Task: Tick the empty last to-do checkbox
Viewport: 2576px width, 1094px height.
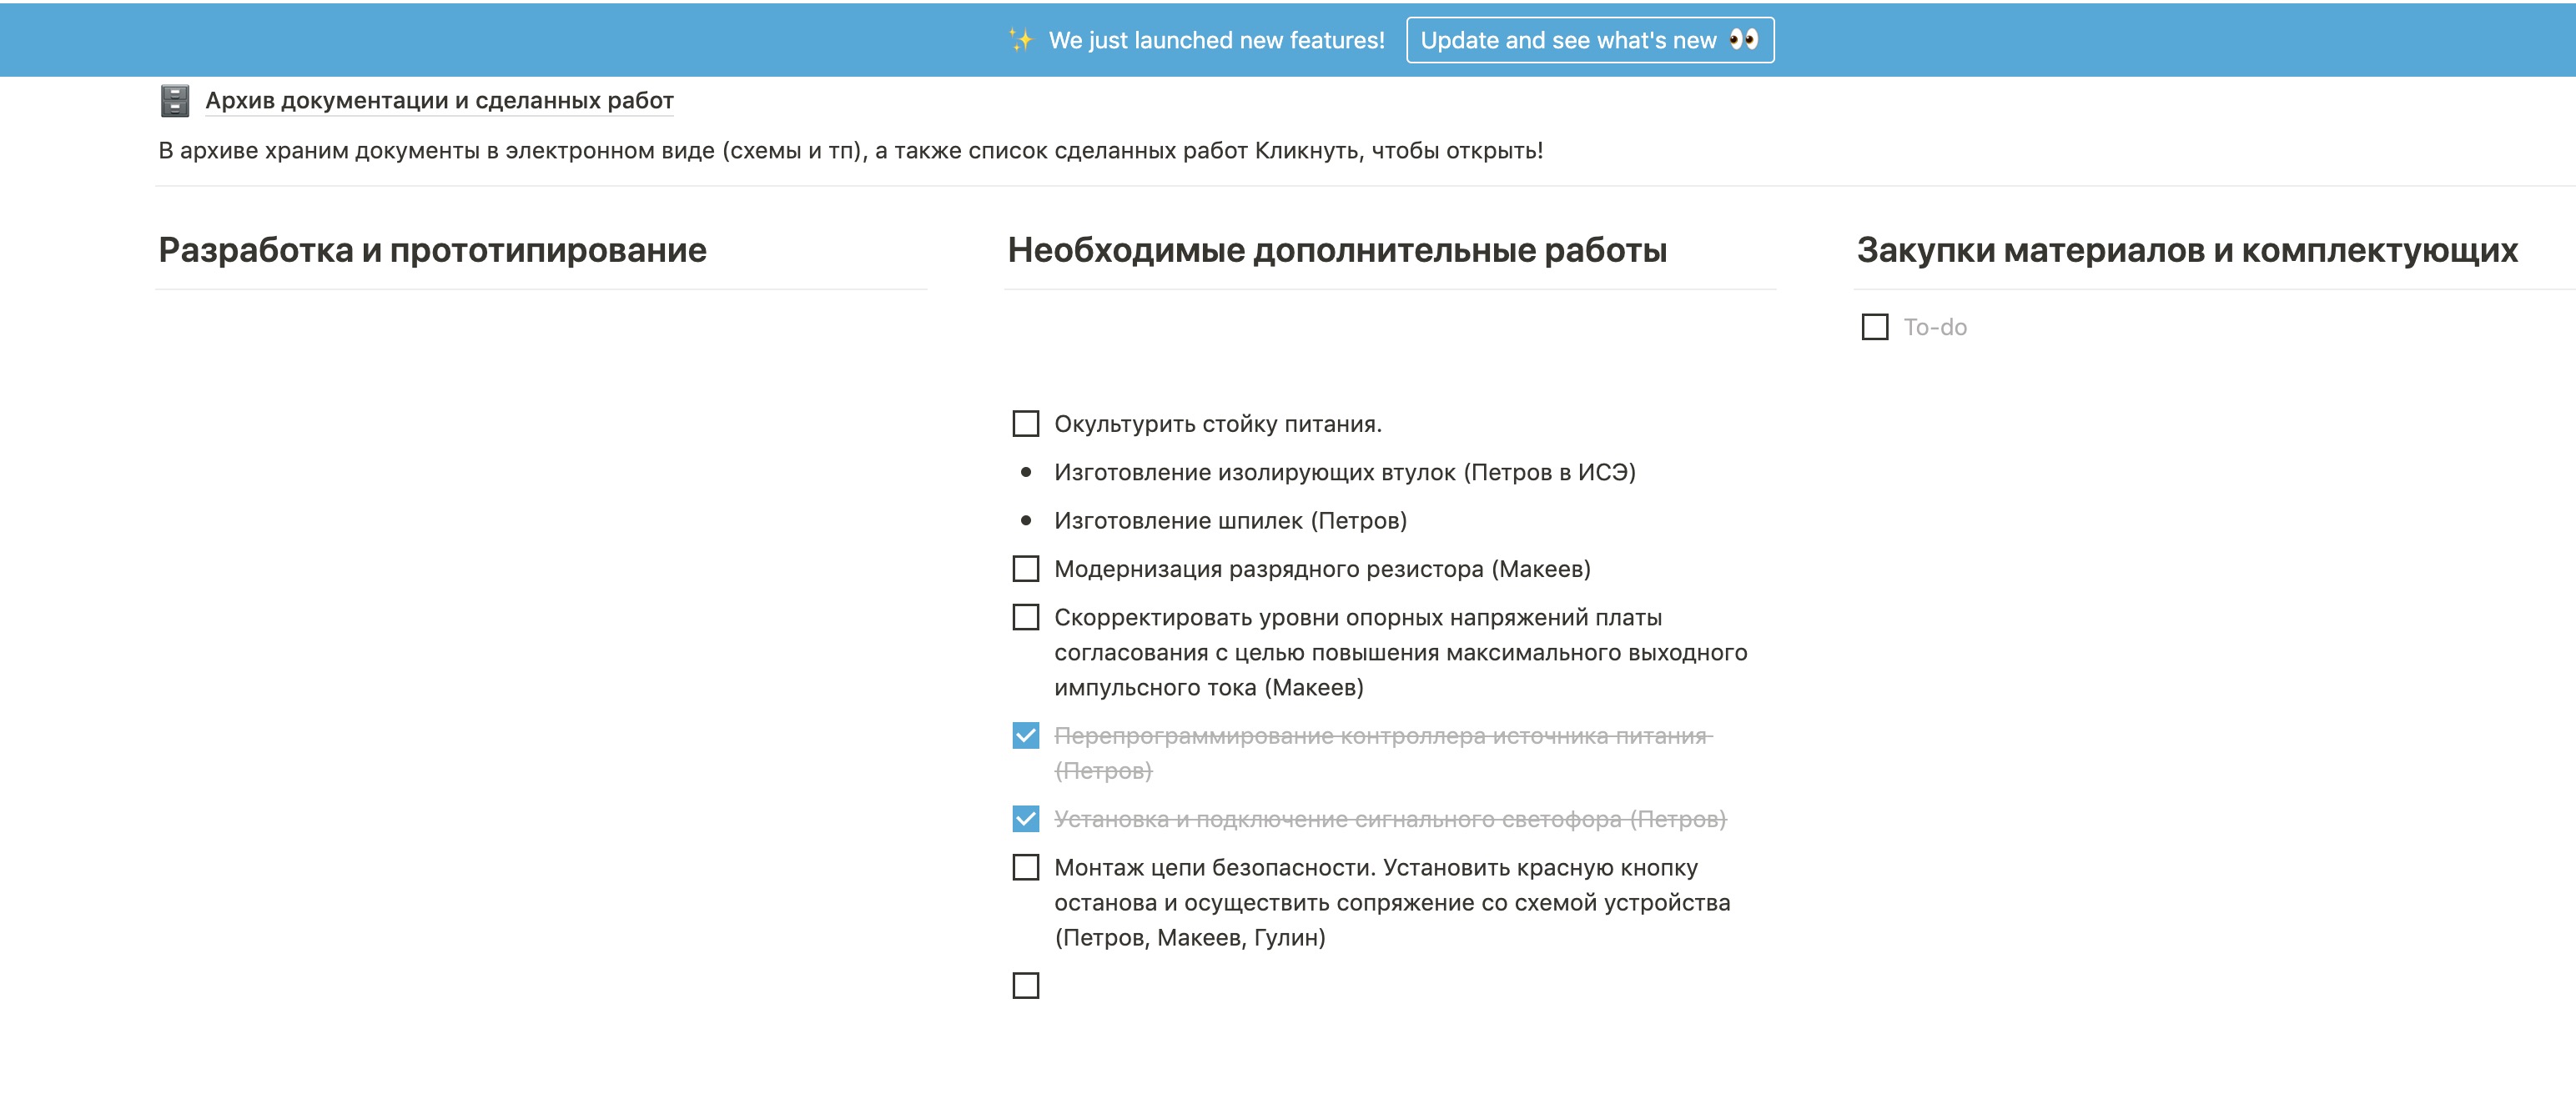Action: 1026,986
